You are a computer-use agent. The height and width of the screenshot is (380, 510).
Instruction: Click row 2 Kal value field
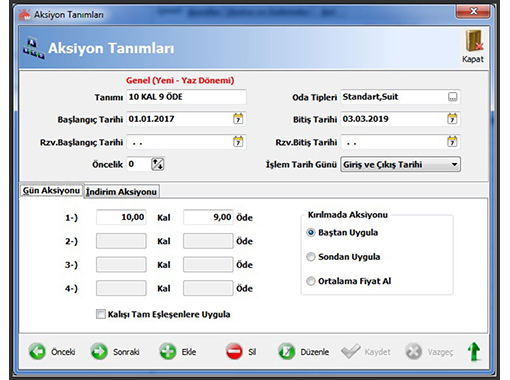121,241
